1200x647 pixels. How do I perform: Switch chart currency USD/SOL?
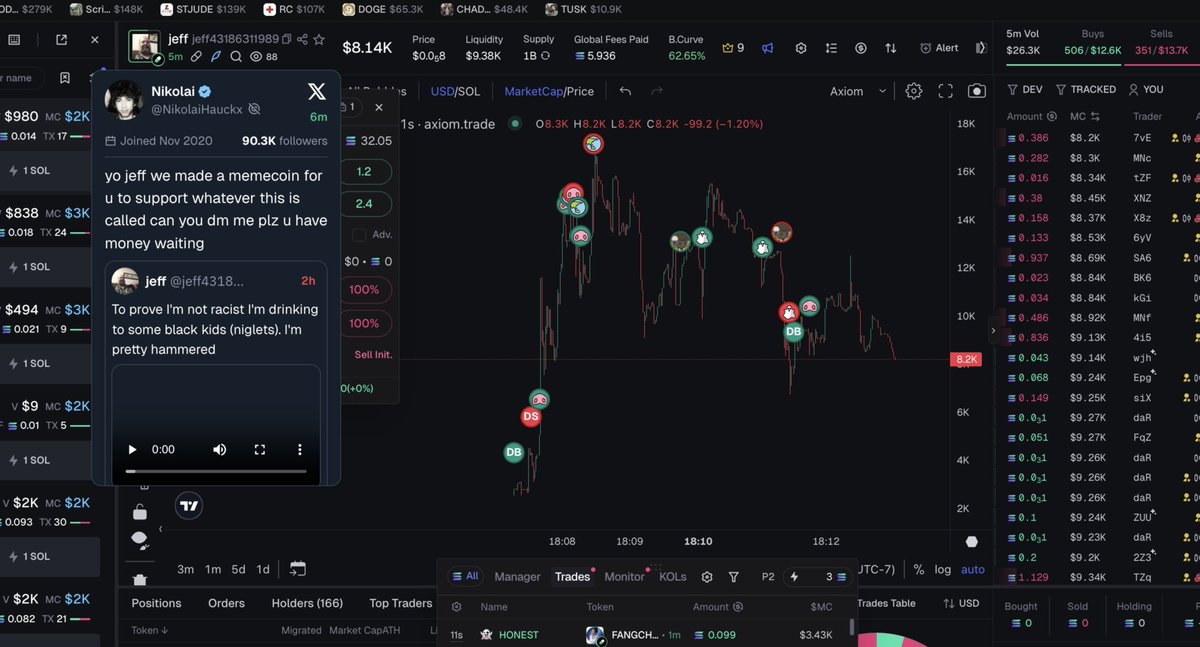pos(455,91)
